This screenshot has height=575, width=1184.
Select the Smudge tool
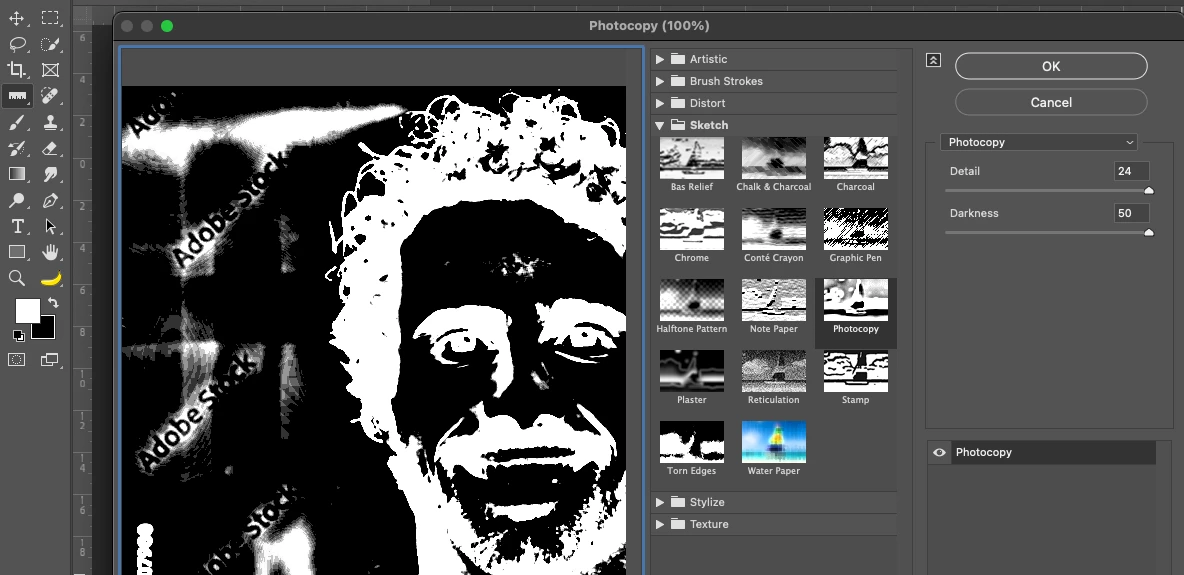(x=50, y=174)
